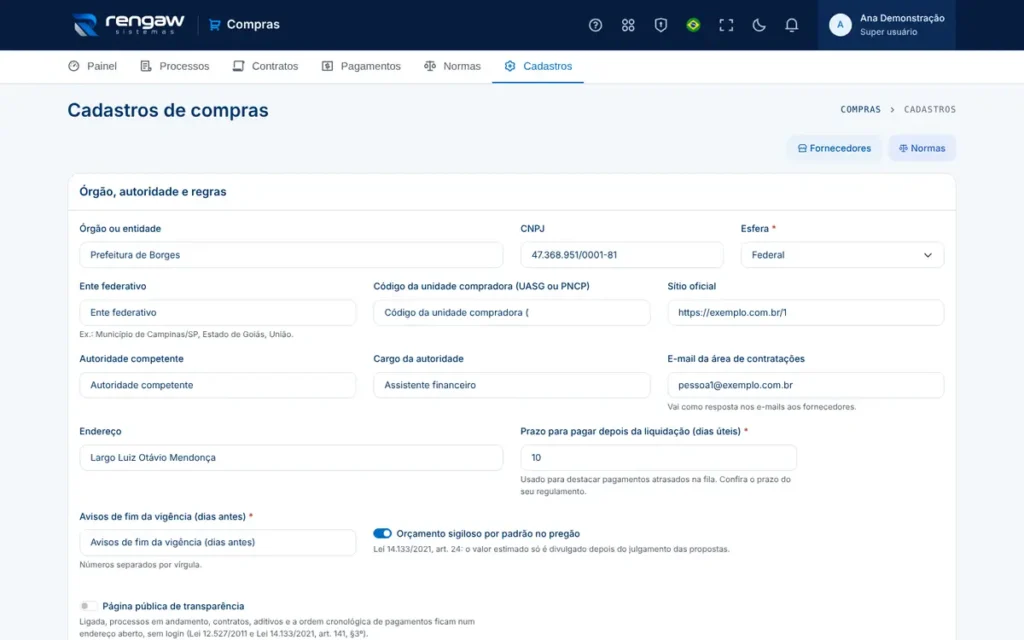
Task: Open the apps grid icon
Action: 628,25
